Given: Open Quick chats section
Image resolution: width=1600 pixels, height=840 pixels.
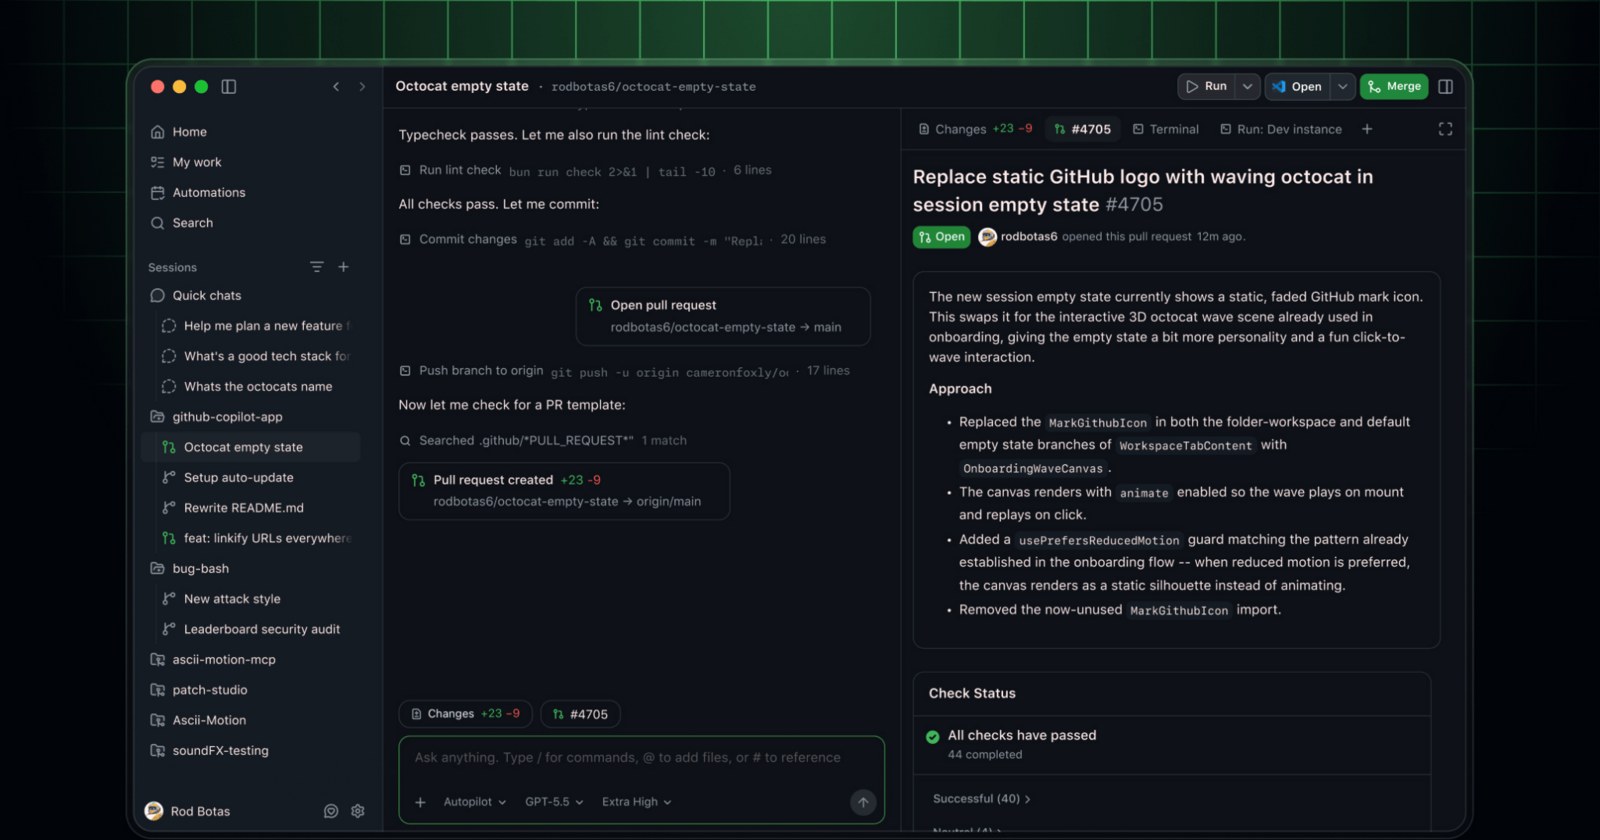Looking at the screenshot, I should [196, 296].
